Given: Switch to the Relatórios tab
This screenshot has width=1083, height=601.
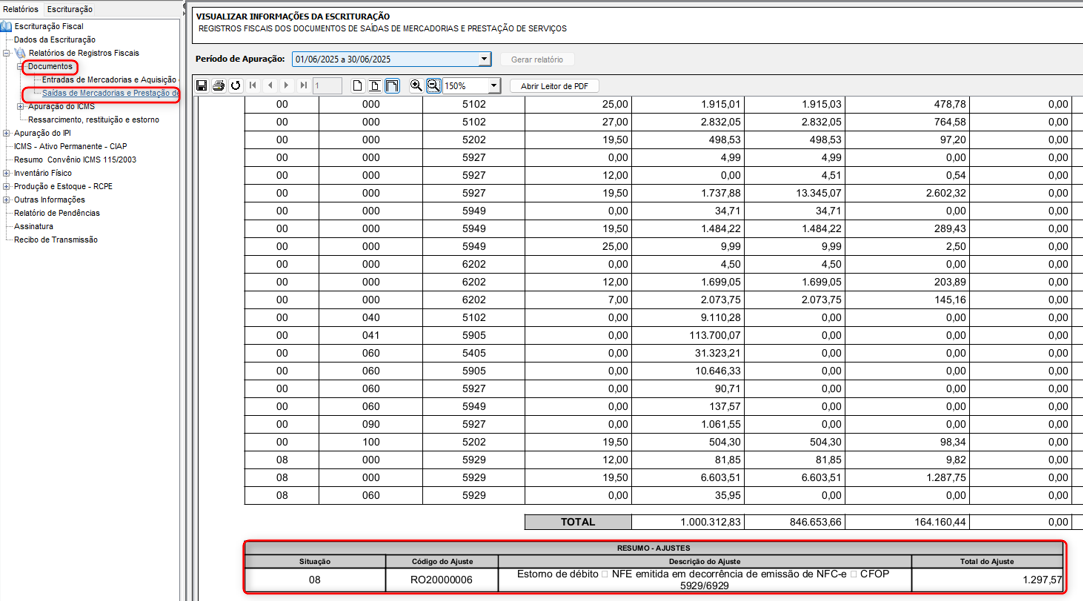Looking at the screenshot, I should point(20,9).
